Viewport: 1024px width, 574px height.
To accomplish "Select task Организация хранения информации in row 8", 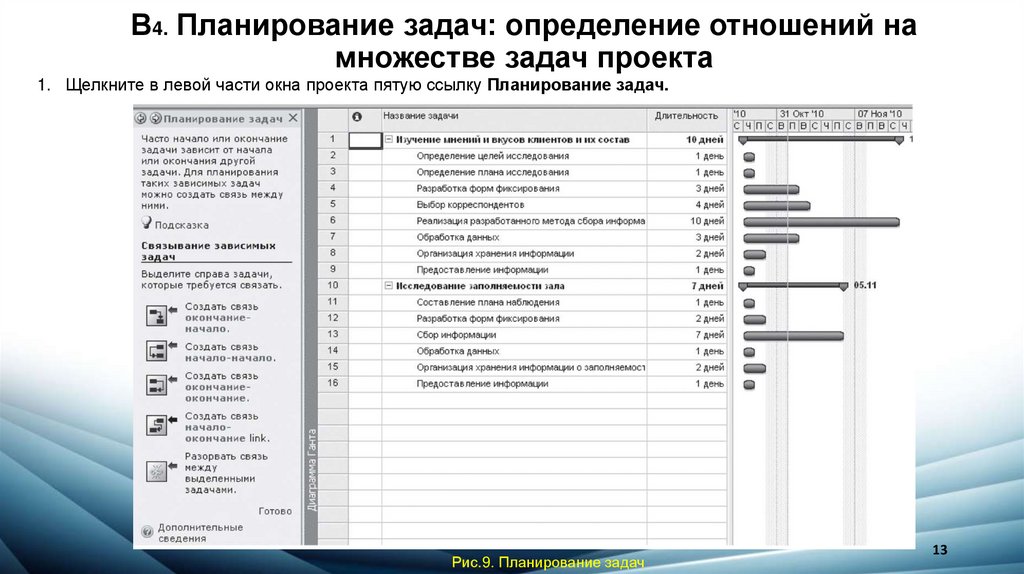I will click(495, 253).
